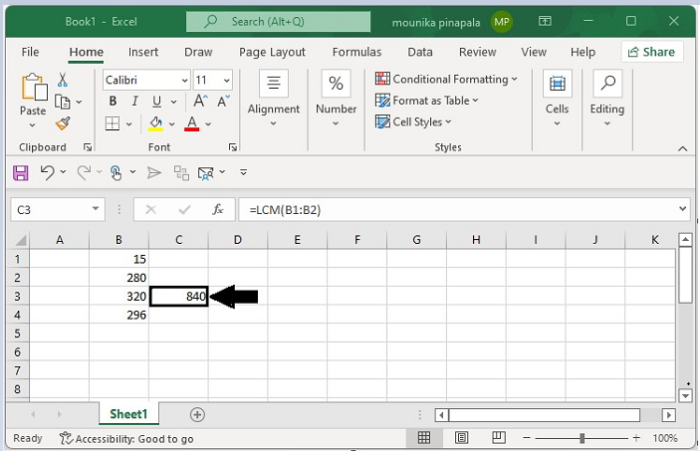
Task: Expand the formula bar chevron
Action: [x=682, y=209]
